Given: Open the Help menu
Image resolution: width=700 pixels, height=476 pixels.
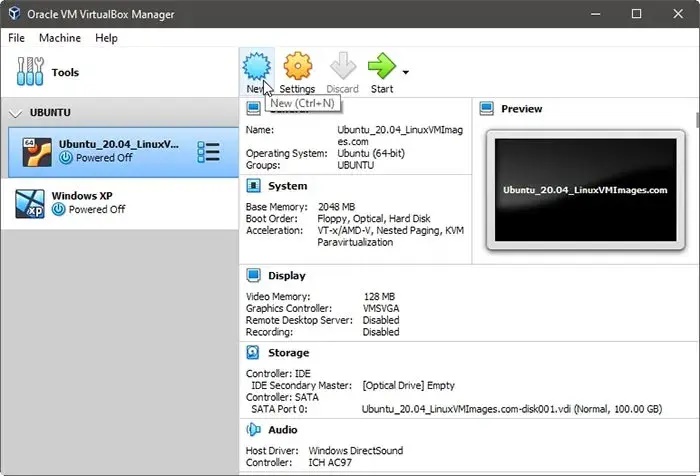Looking at the screenshot, I should coord(106,38).
